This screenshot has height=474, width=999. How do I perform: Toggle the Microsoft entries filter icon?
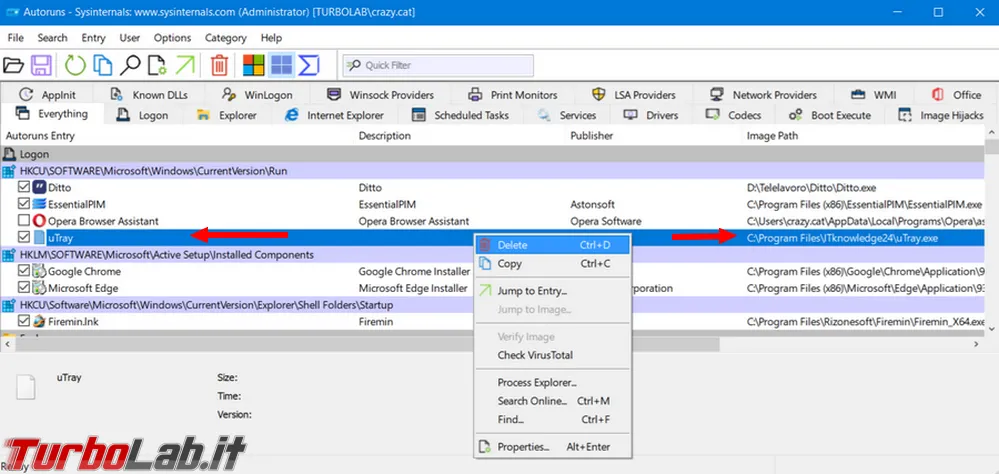tap(253, 65)
